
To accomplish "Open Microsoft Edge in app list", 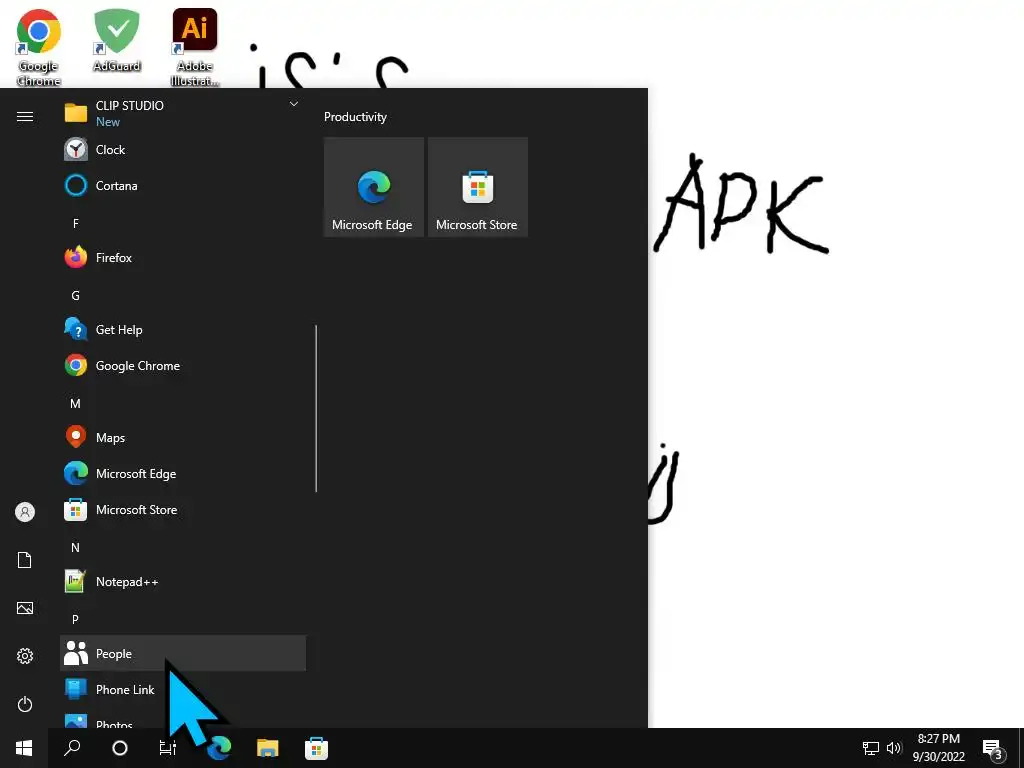I will point(183,473).
